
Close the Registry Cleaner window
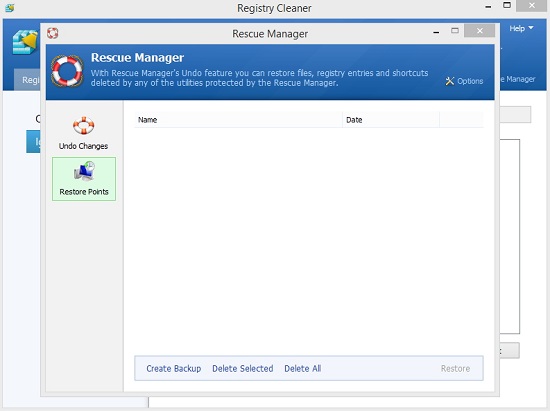click(532, 5)
